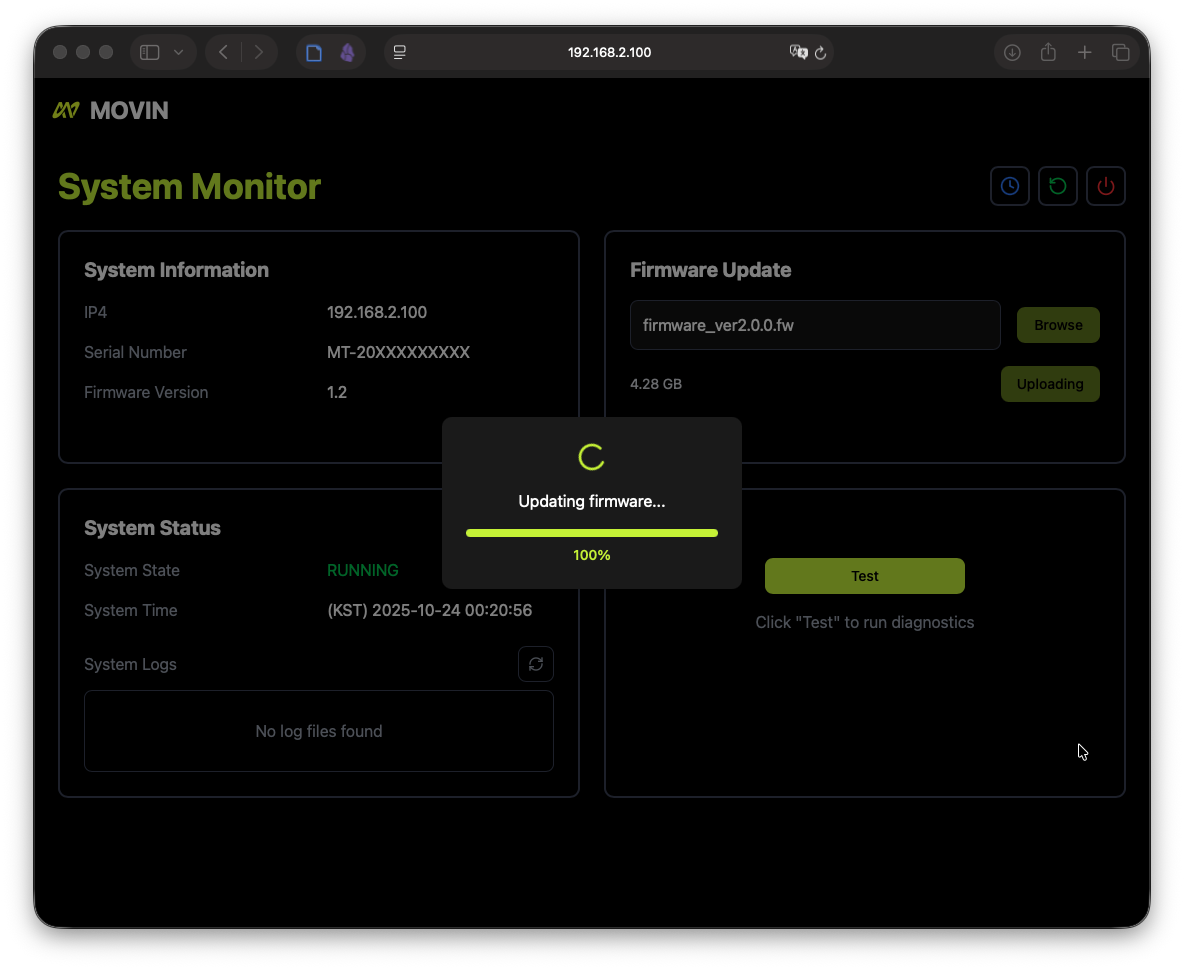
Task: Open the page reader menu icon
Action: click(400, 53)
